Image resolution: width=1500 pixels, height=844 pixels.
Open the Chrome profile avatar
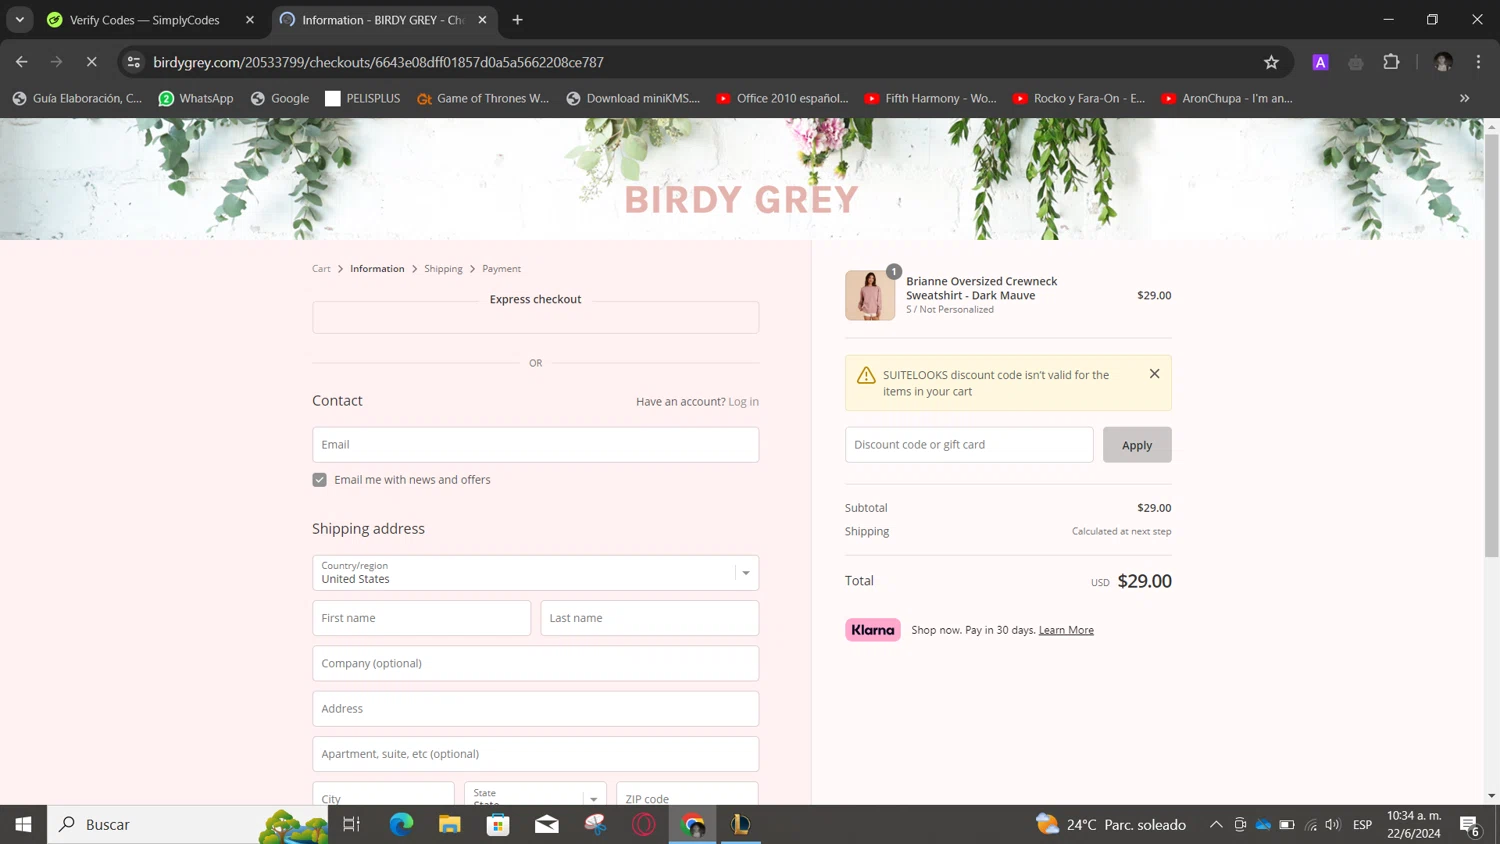tap(1442, 62)
